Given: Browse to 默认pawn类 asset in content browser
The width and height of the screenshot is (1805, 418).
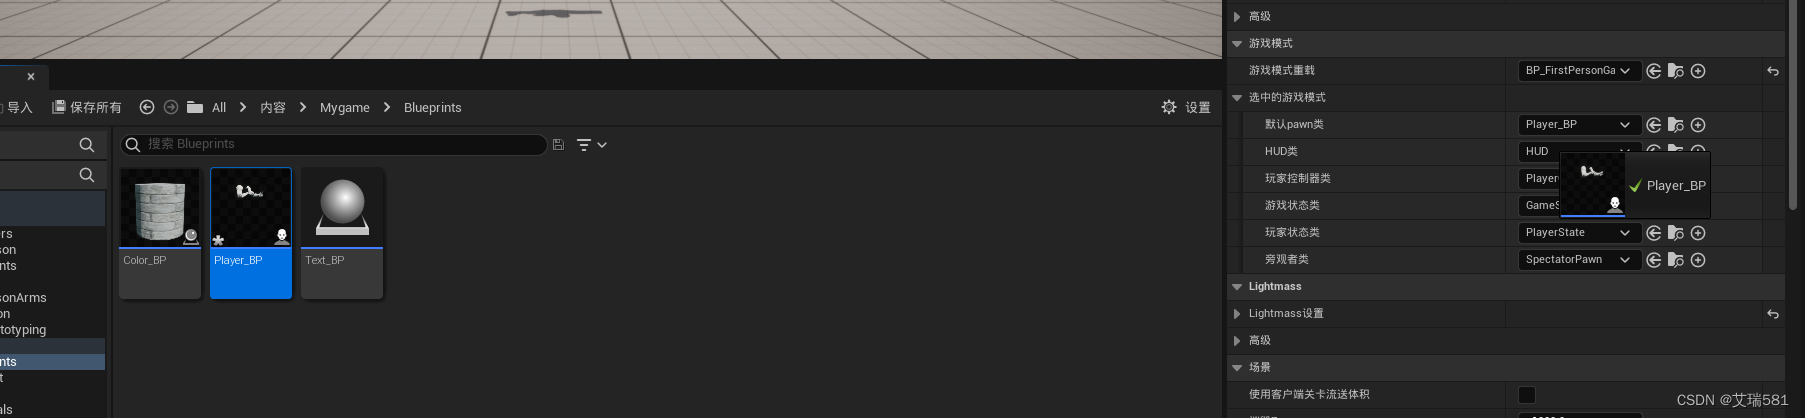Looking at the screenshot, I should [1676, 125].
